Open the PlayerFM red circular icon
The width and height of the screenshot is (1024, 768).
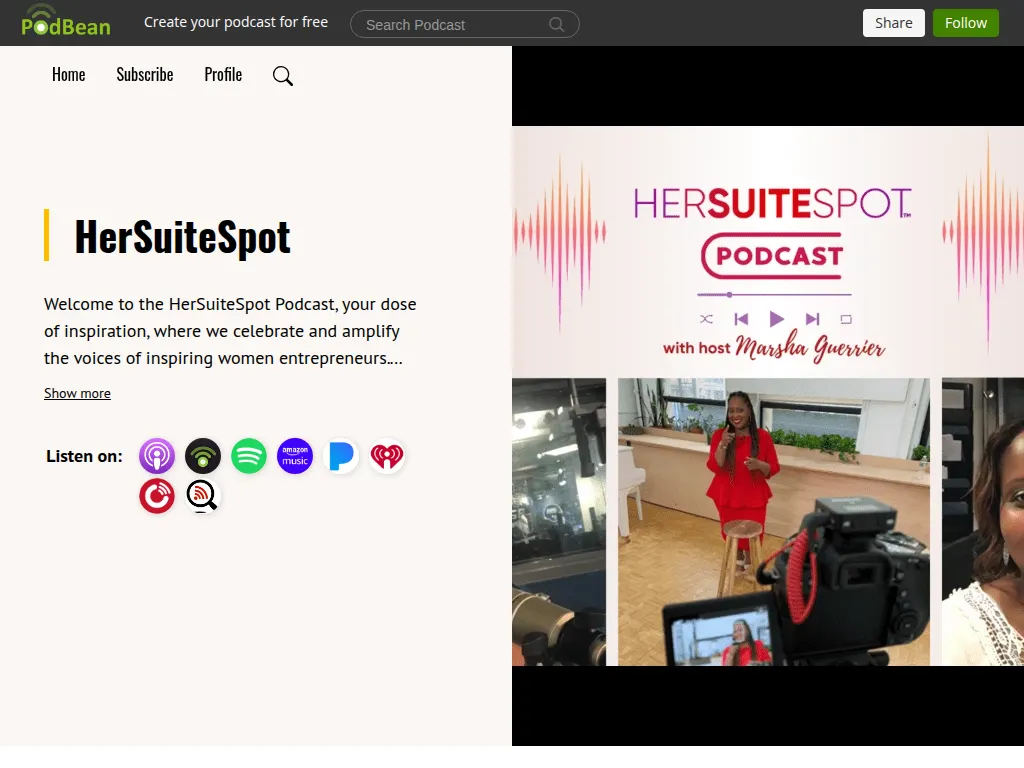tap(157, 496)
